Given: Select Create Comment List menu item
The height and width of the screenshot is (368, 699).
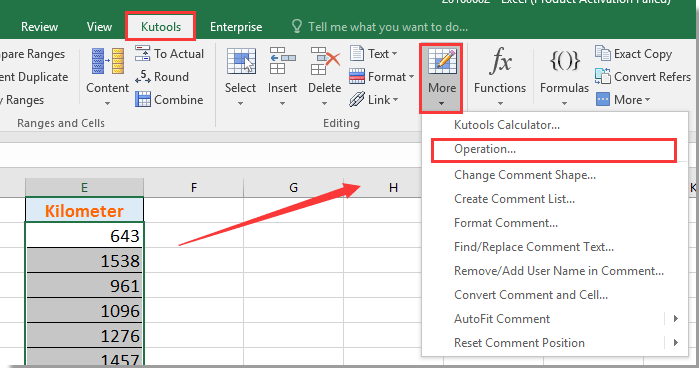Looking at the screenshot, I should tap(514, 199).
